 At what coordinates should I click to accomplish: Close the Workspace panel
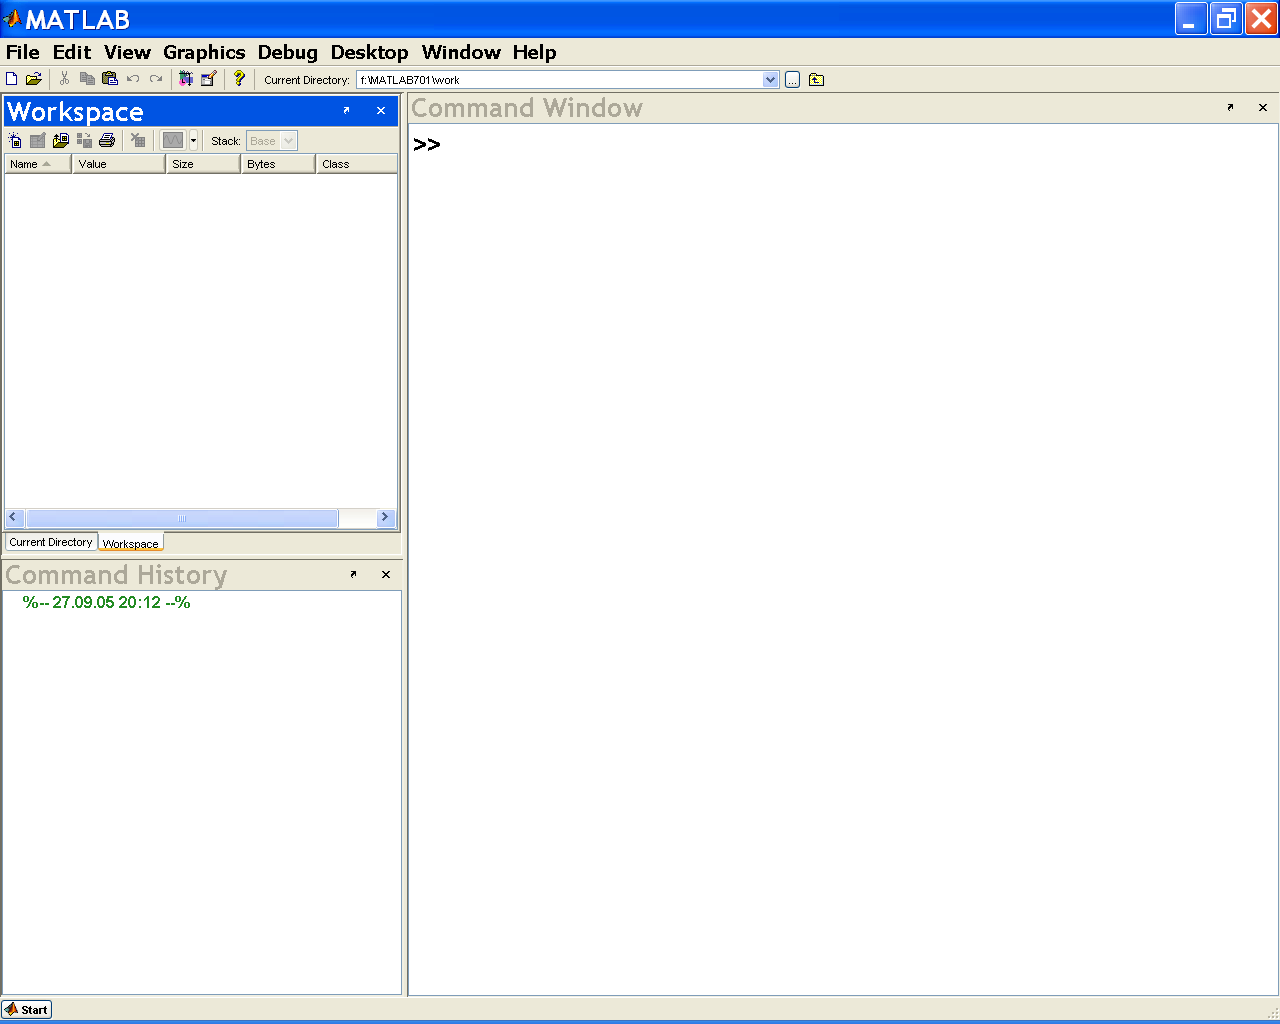pos(381,111)
